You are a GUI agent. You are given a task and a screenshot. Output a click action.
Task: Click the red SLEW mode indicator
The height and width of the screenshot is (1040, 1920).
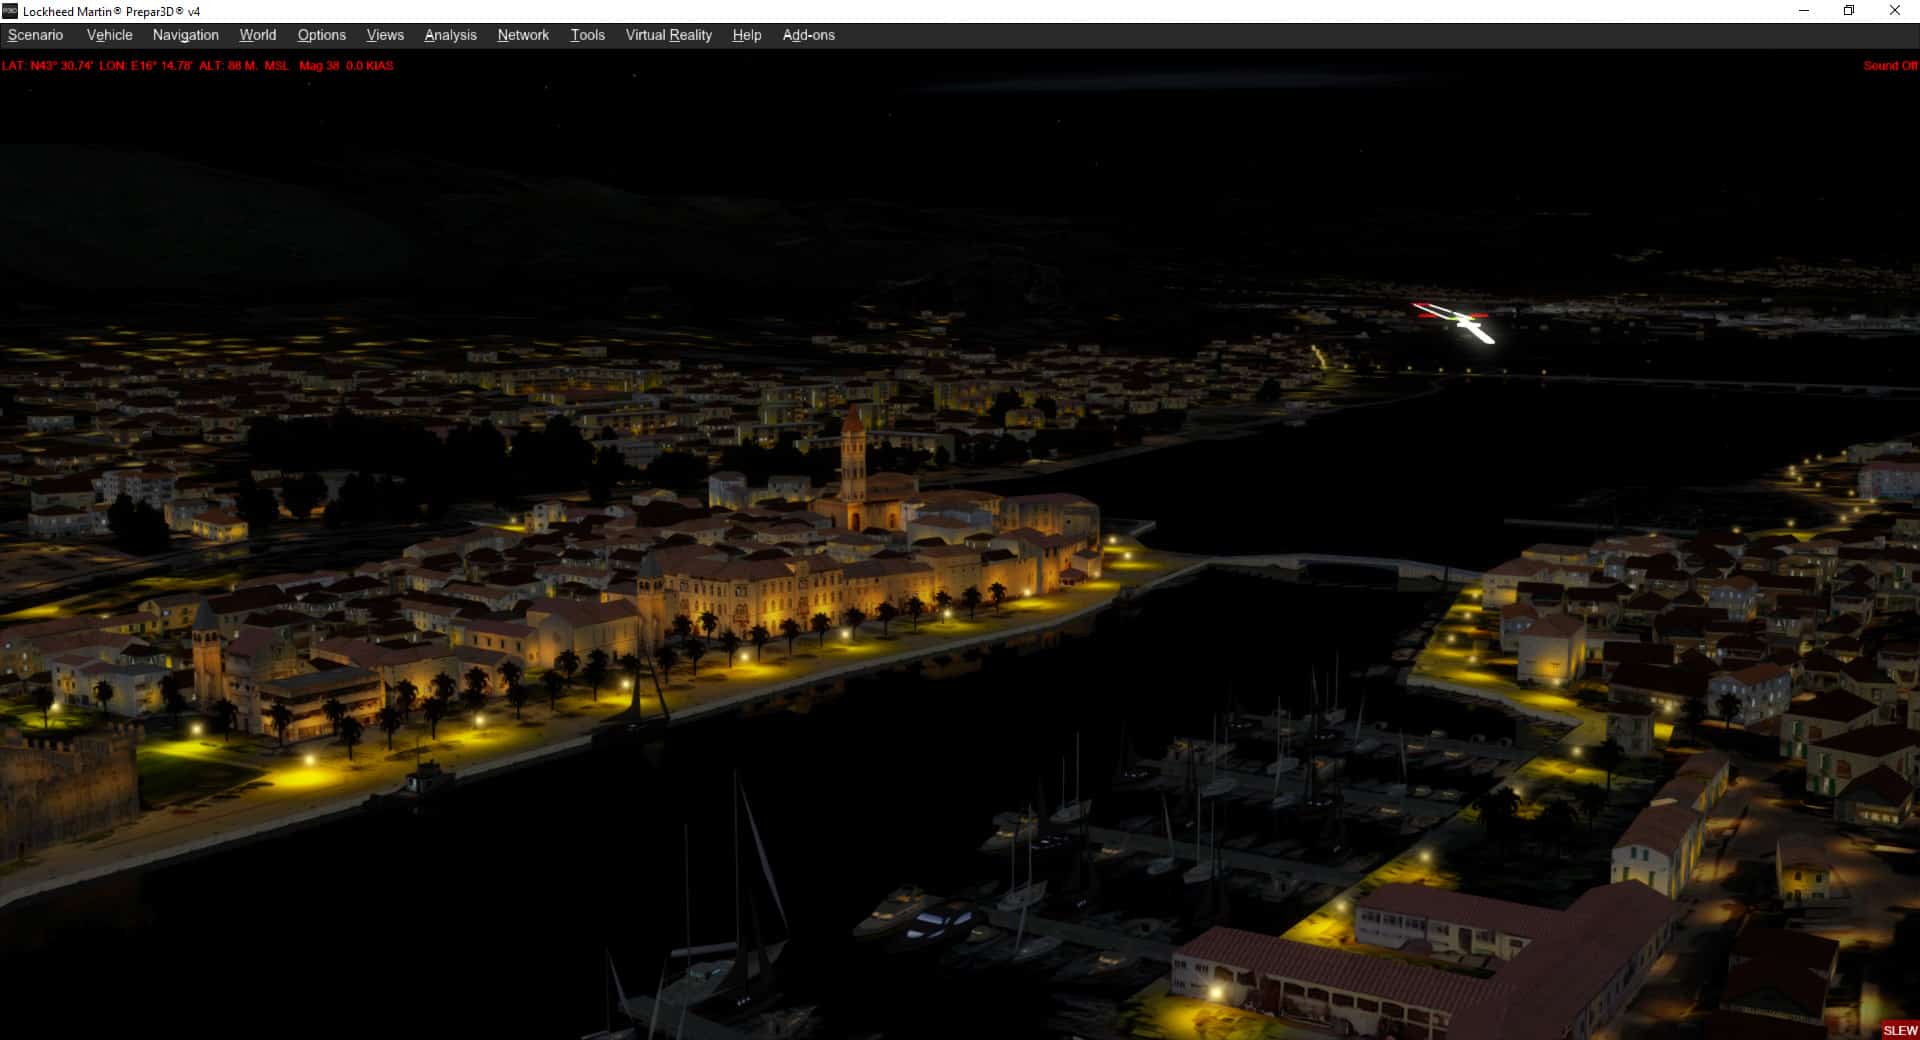(1900, 1030)
